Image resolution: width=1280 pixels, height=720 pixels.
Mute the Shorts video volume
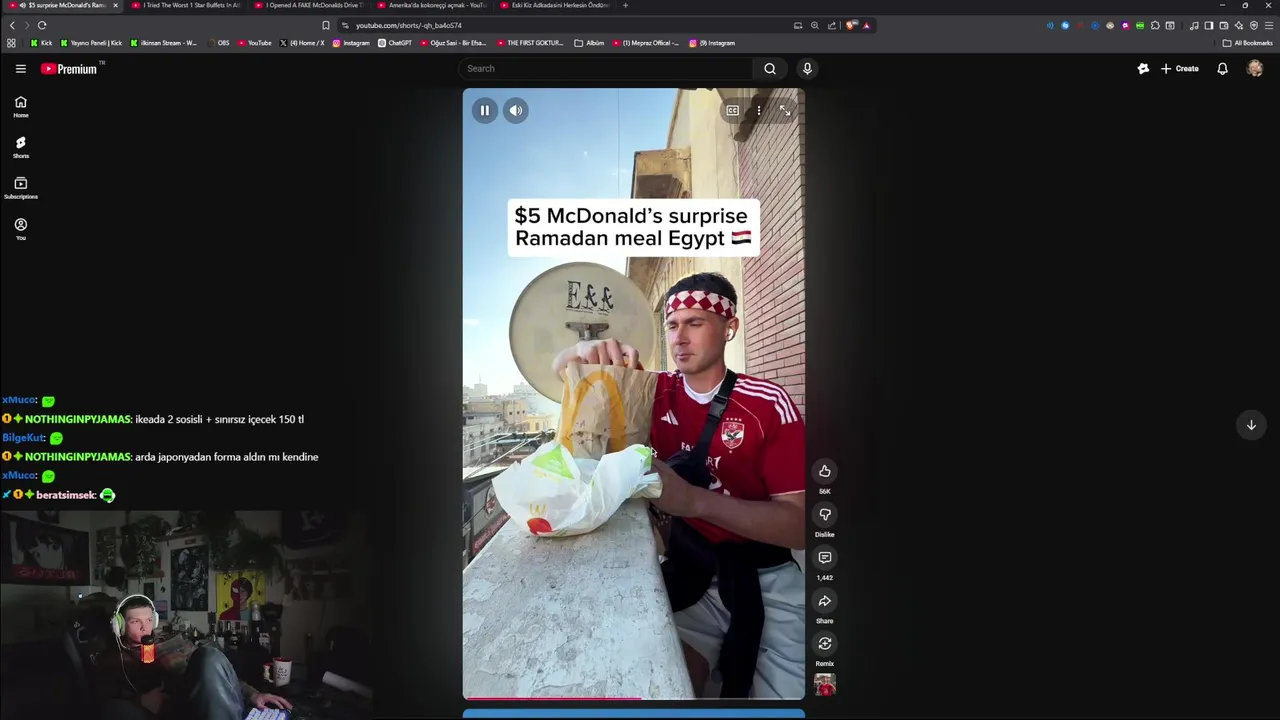pyautogui.click(x=516, y=110)
